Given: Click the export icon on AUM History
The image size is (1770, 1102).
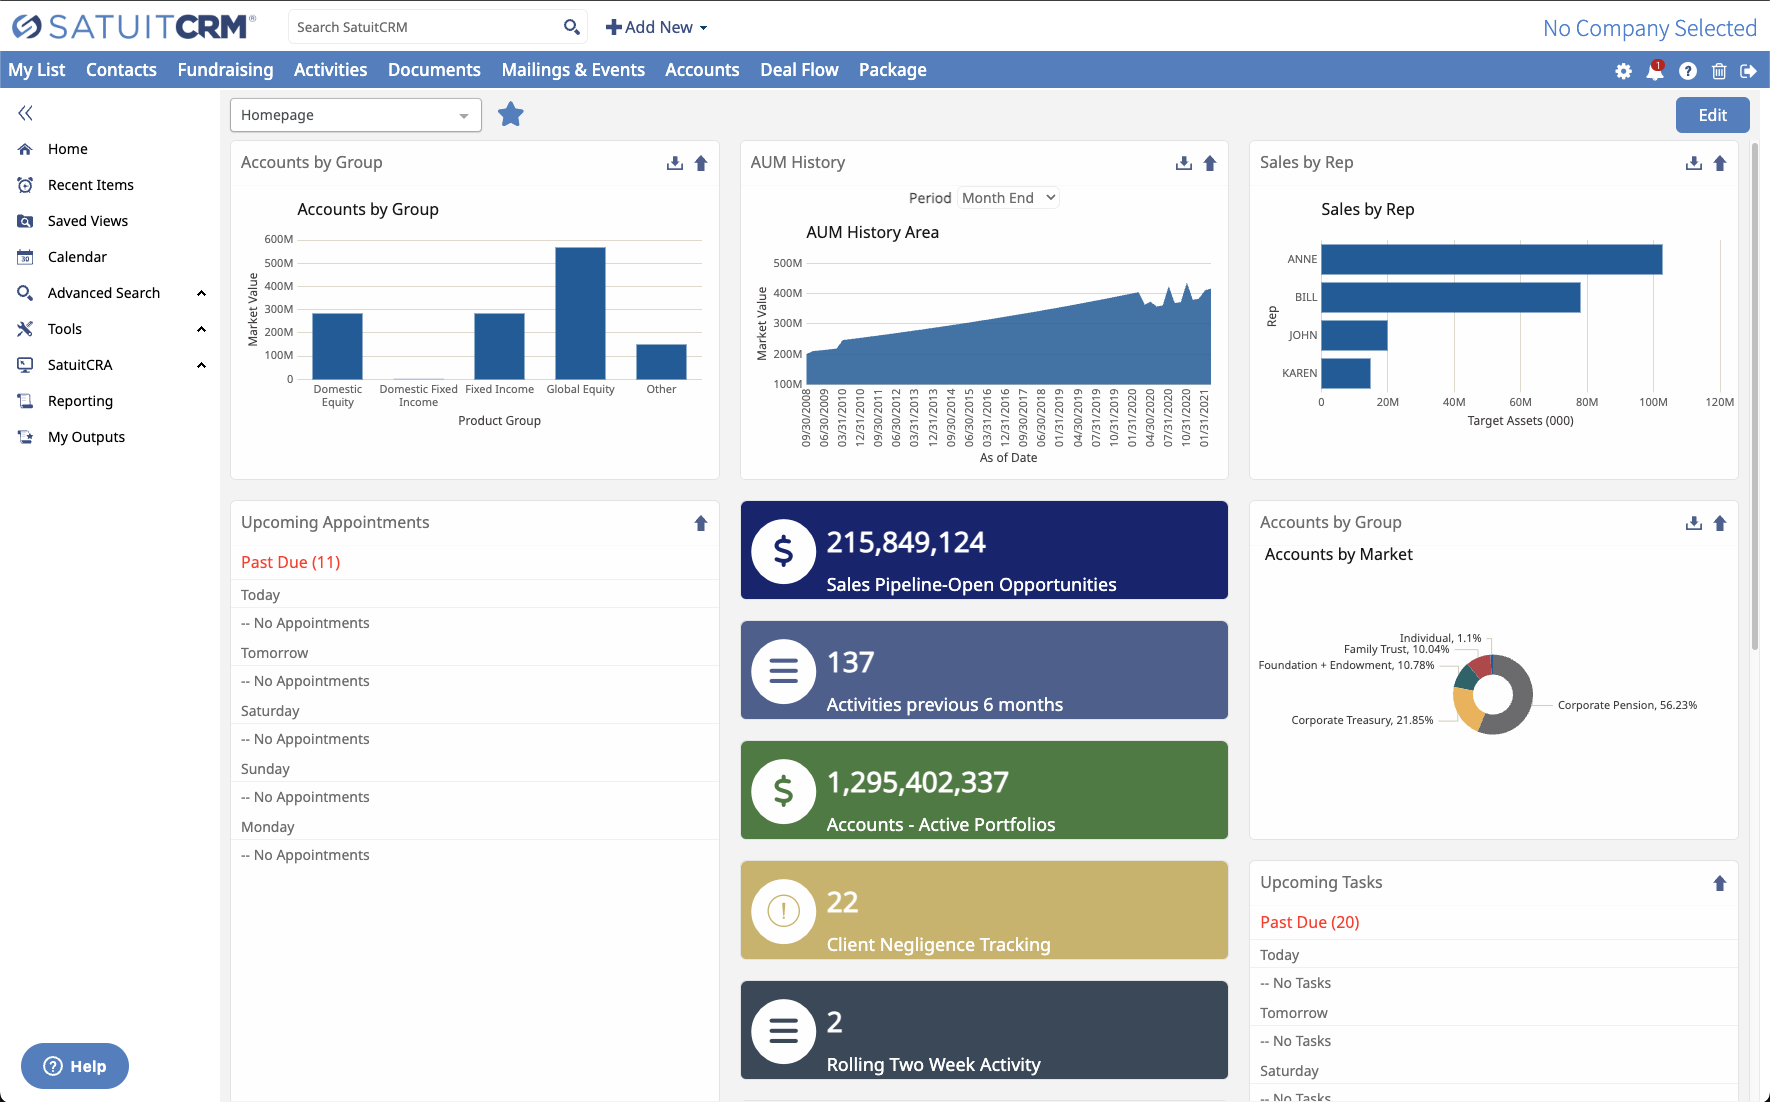Looking at the screenshot, I should click(x=1183, y=162).
